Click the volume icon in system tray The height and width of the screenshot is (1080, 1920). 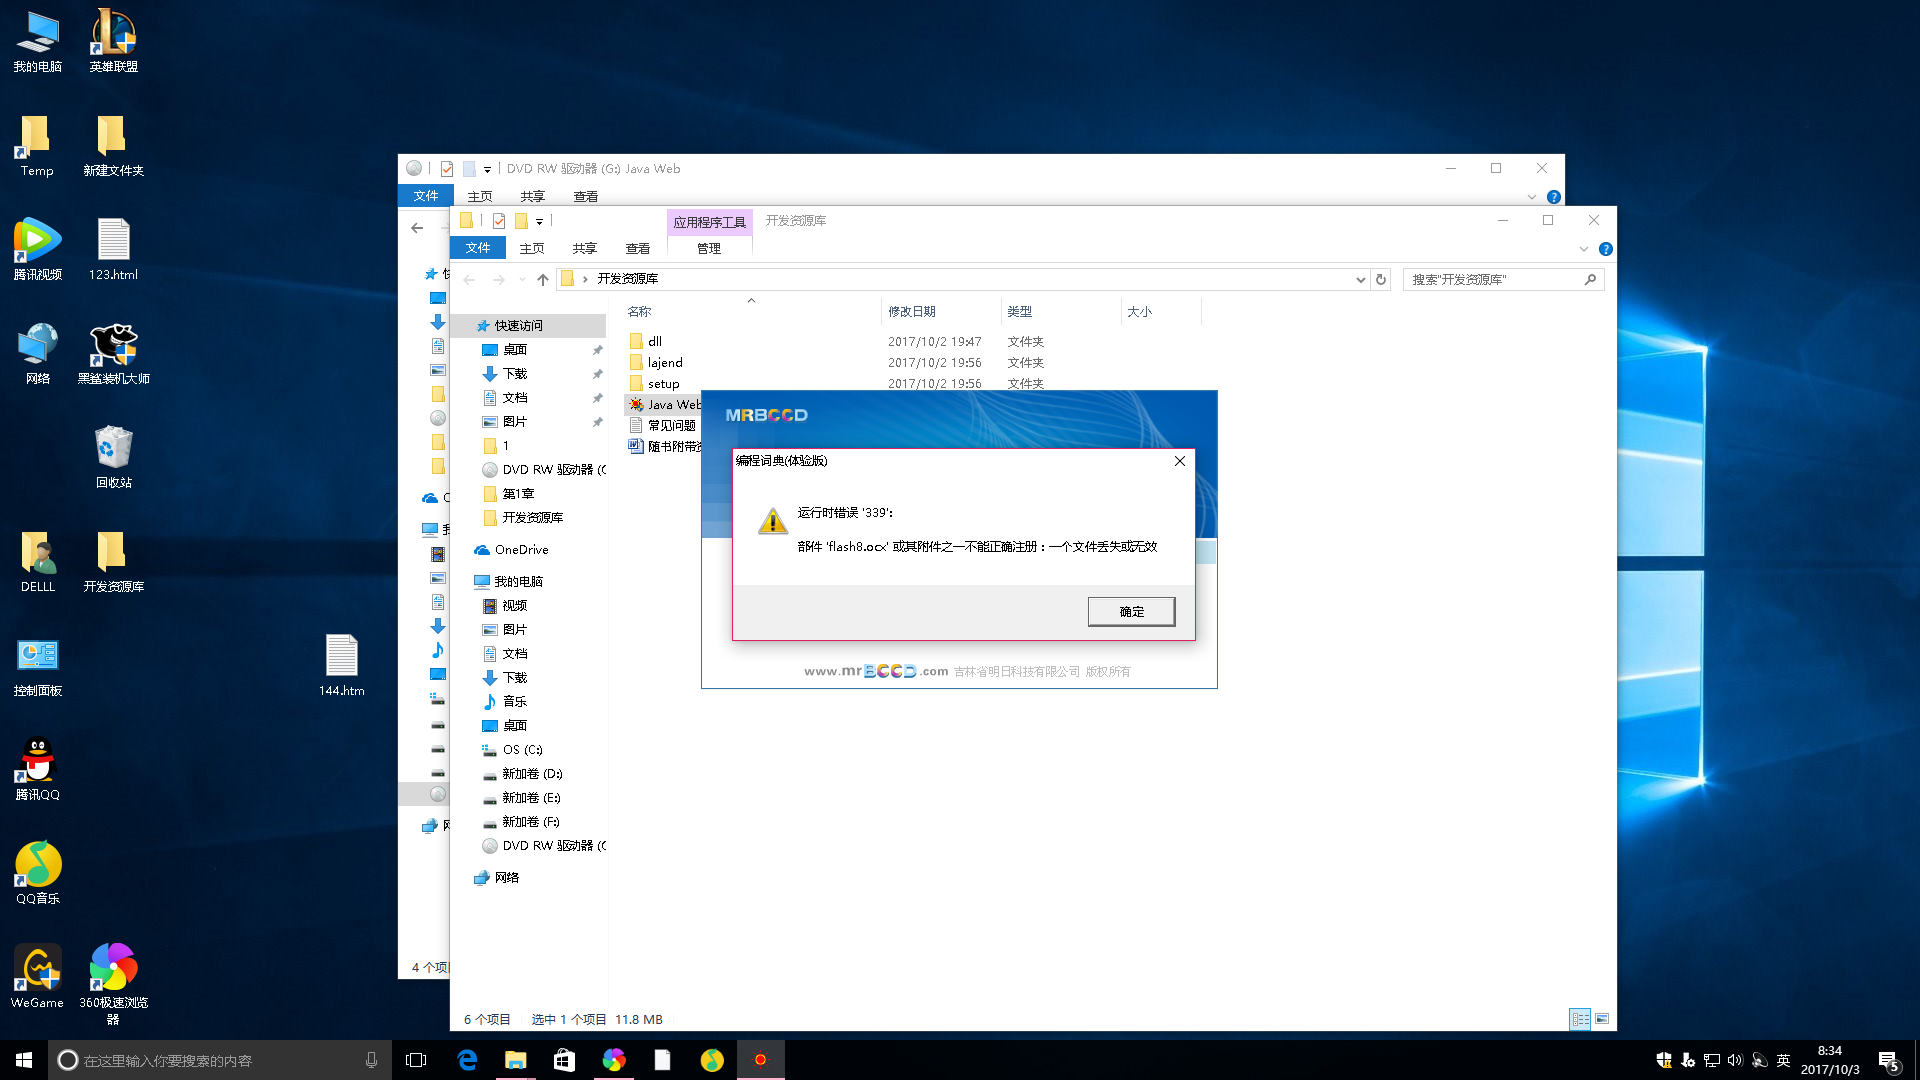point(1735,1060)
